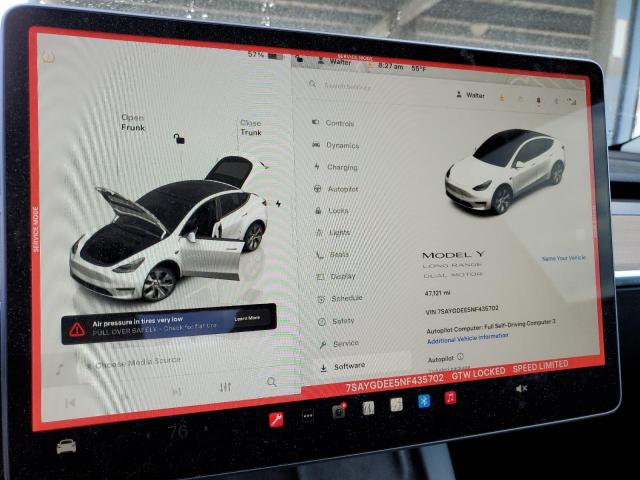Screen dimensions: 640x480
Task: Tap the media search magnifier icon
Action: (272, 382)
